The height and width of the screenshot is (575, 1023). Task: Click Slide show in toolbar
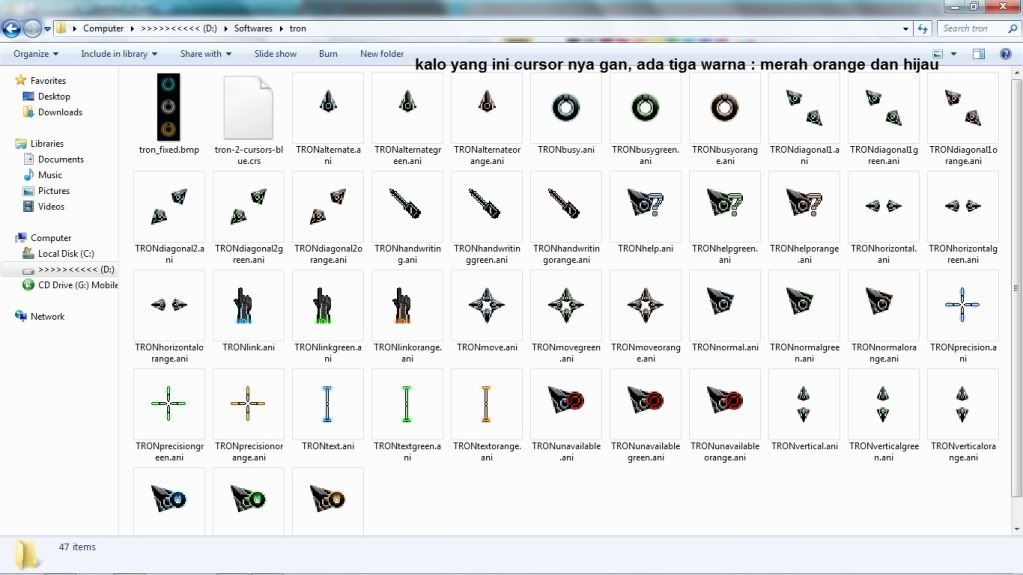click(x=275, y=54)
